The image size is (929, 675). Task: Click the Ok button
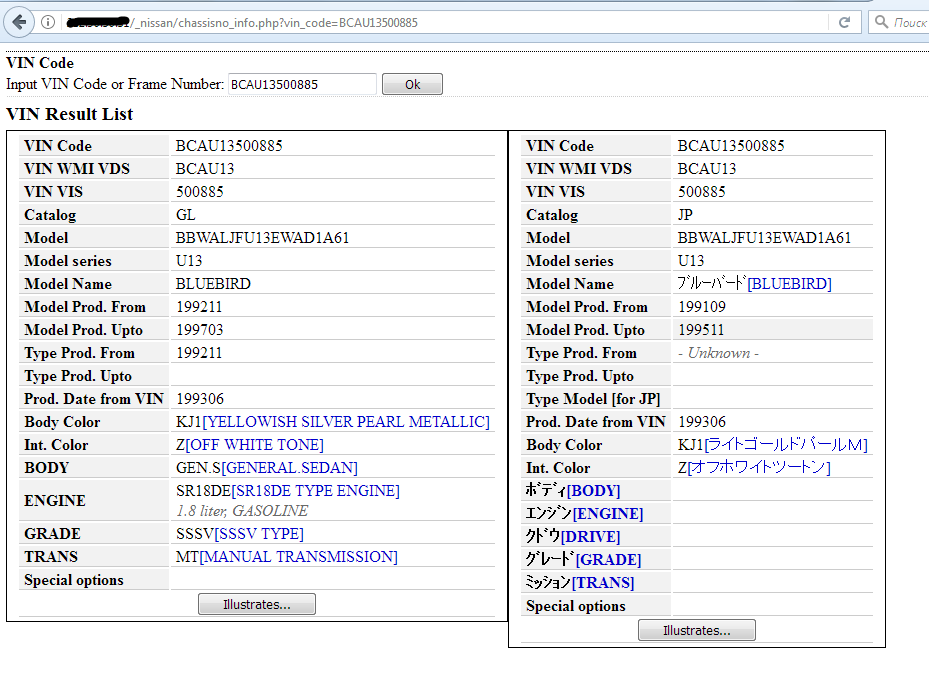click(412, 84)
